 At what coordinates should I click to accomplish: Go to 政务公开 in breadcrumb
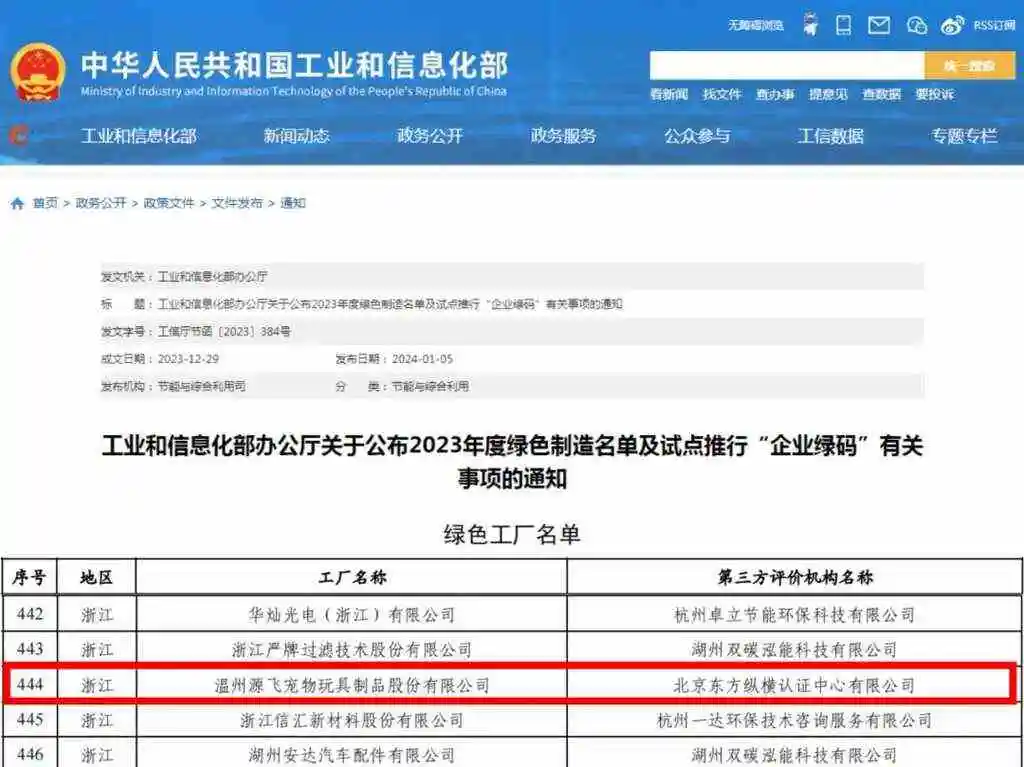(101, 203)
